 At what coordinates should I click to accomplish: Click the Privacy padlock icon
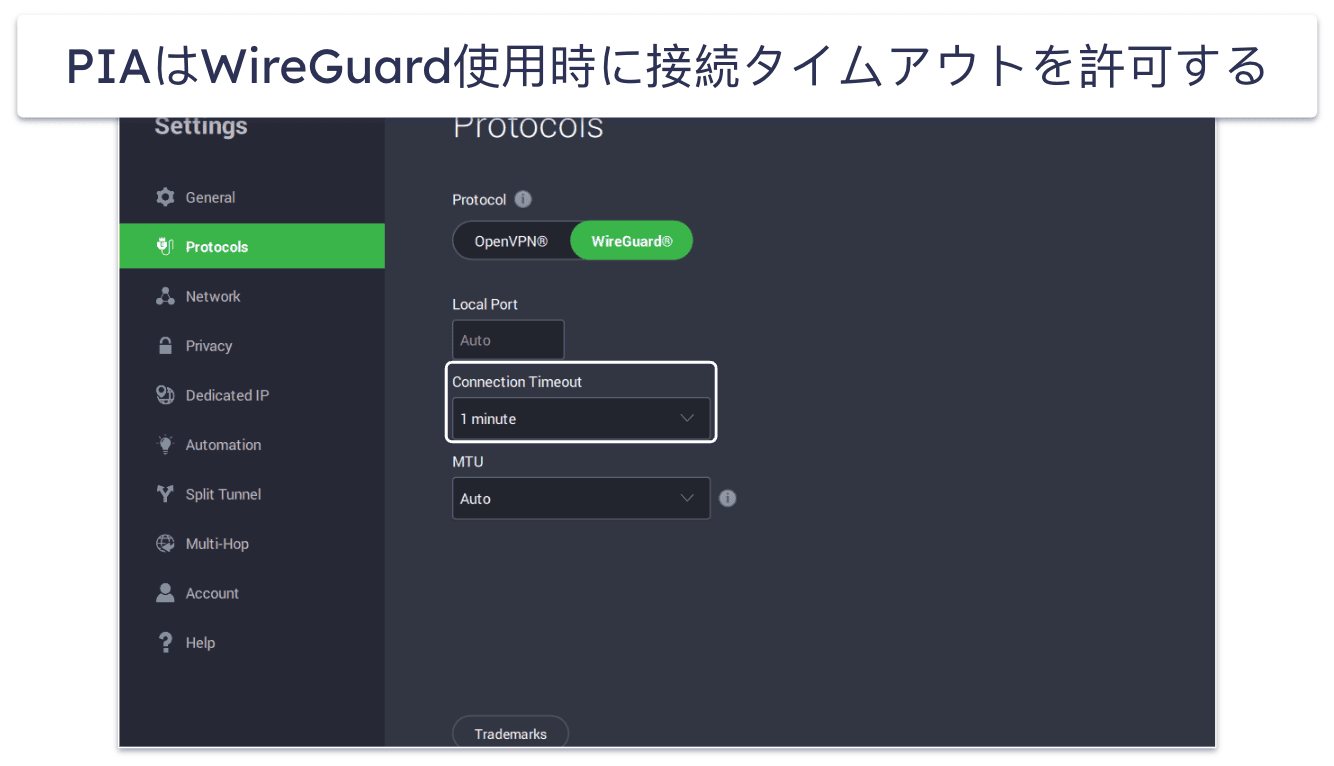point(165,345)
